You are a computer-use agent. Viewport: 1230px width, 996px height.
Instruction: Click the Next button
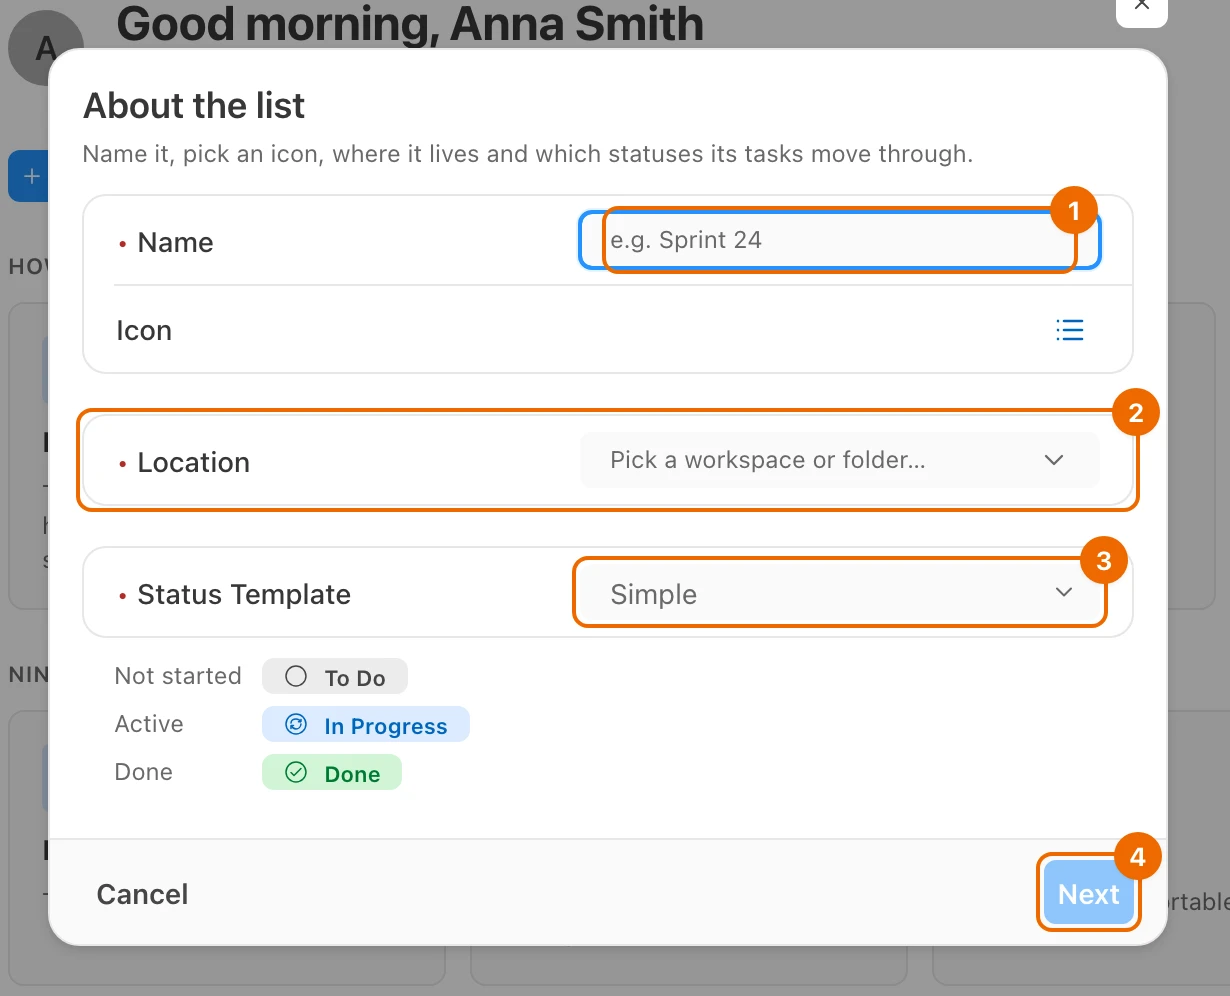tap(1089, 893)
